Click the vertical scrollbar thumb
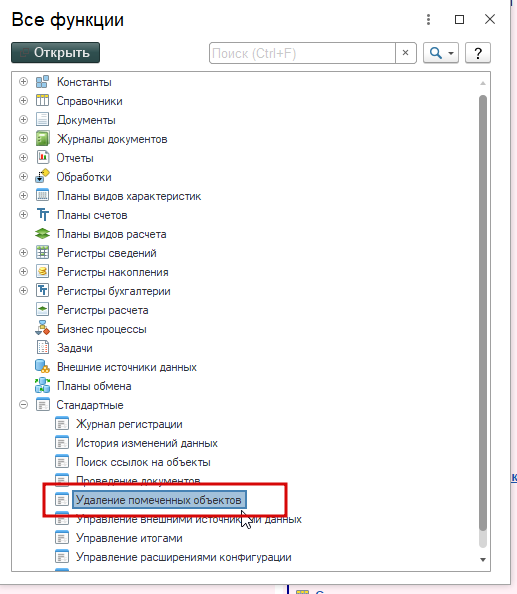Screen dimensions: 517x594 coord(483,313)
